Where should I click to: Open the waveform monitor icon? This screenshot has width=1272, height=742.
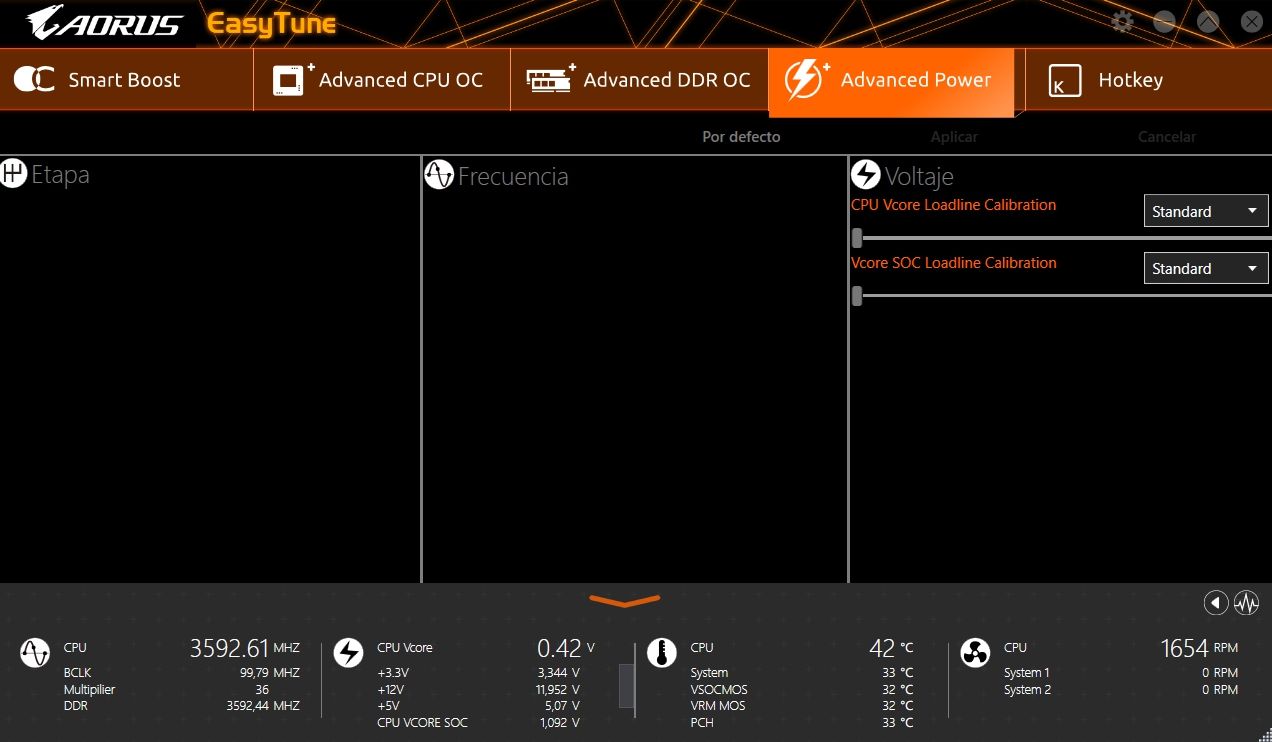tap(1246, 602)
